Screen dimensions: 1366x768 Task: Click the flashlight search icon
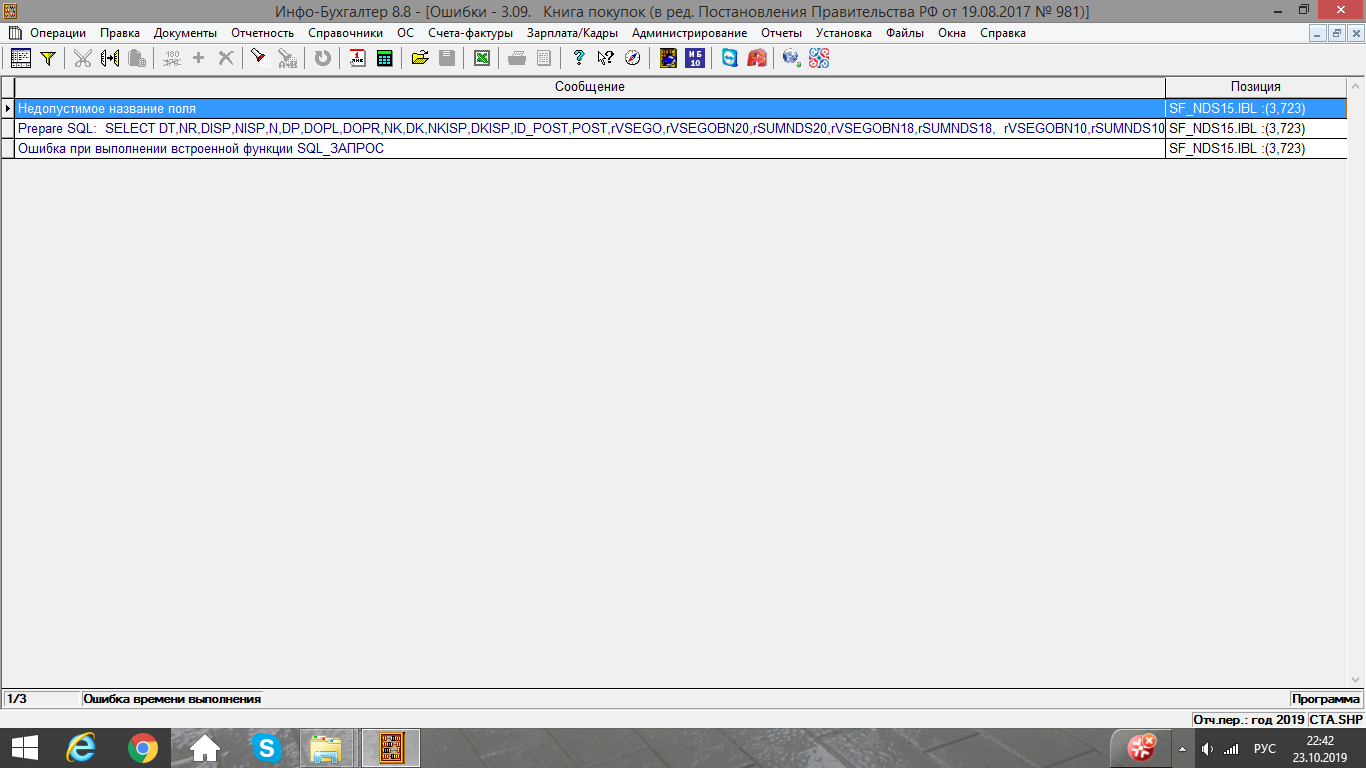point(259,58)
